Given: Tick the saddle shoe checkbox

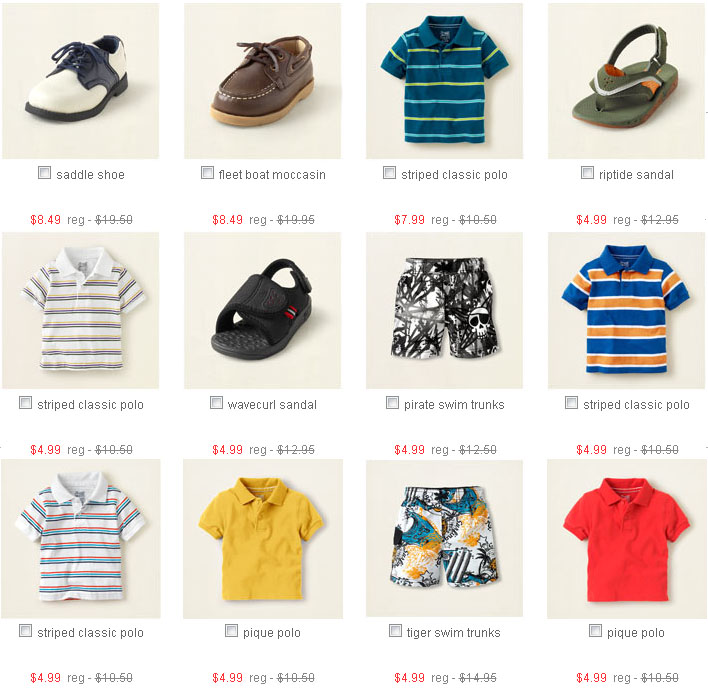Looking at the screenshot, I should coord(44,172).
